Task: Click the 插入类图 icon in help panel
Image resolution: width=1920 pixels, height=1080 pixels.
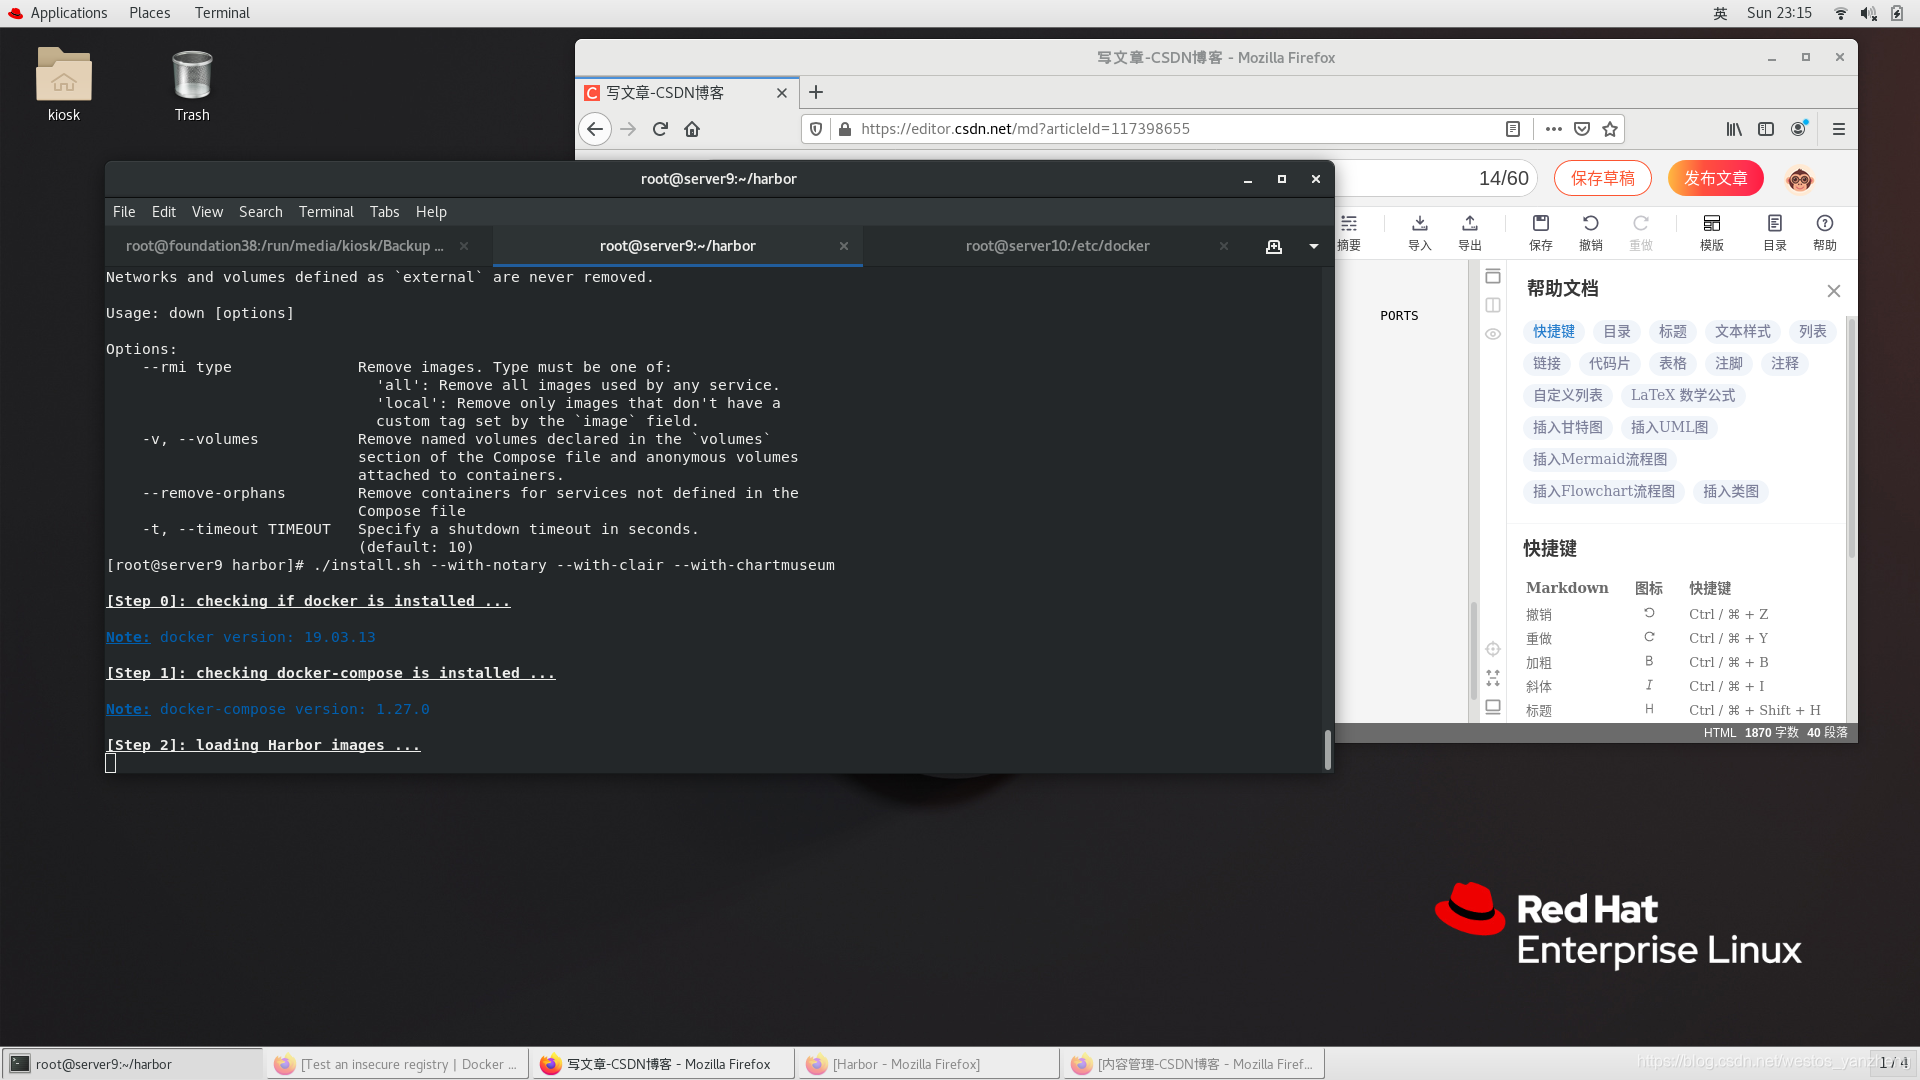Action: coord(1730,491)
